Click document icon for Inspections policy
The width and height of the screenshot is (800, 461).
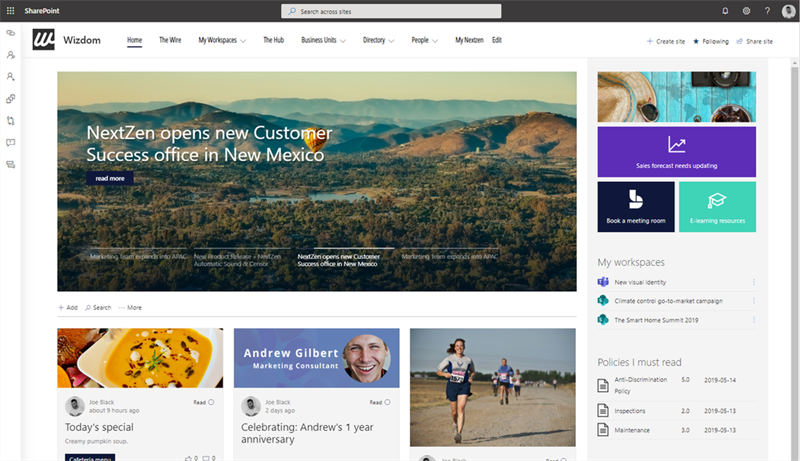click(603, 410)
